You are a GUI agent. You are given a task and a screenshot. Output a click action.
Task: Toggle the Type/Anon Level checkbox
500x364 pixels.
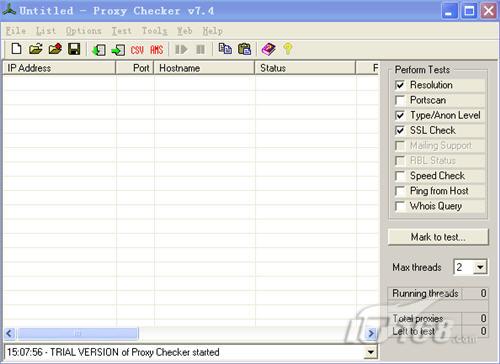400,115
